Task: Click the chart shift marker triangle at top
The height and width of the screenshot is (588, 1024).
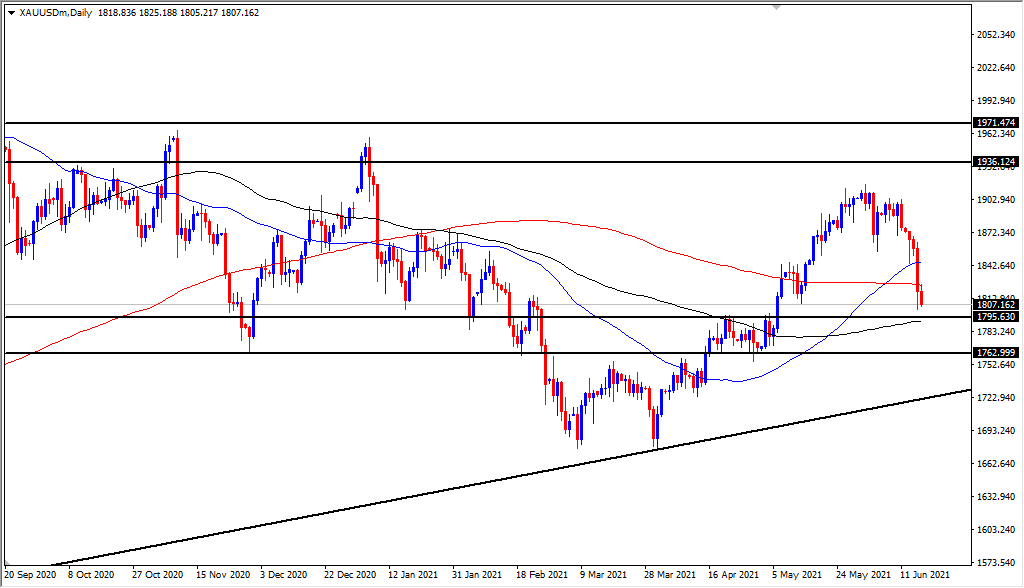Action: (776, 7)
